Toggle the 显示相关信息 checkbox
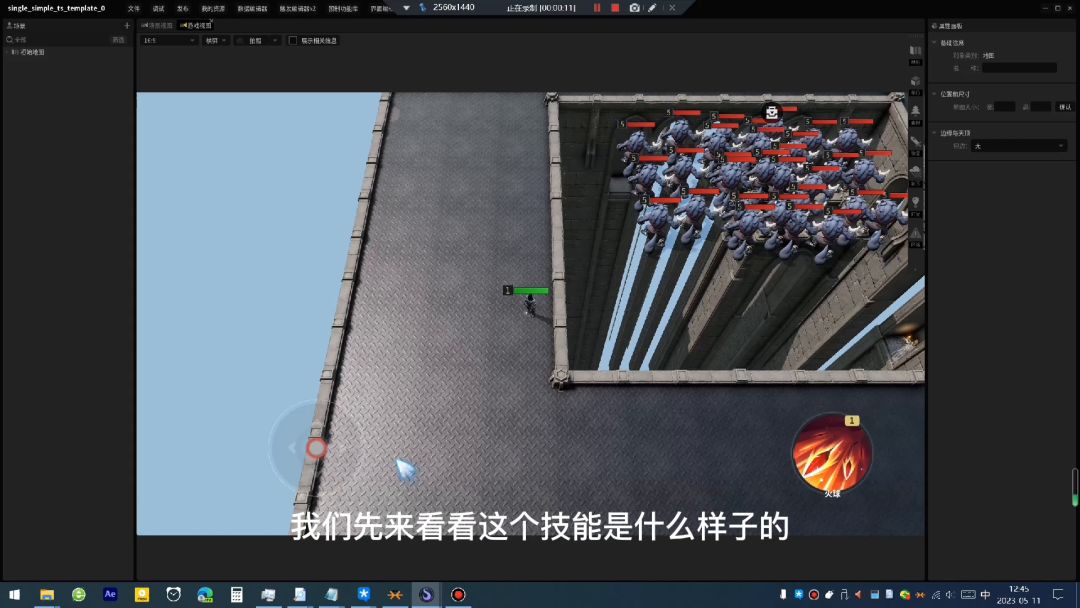Image resolution: width=1080 pixels, height=608 pixels. [293, 41]
